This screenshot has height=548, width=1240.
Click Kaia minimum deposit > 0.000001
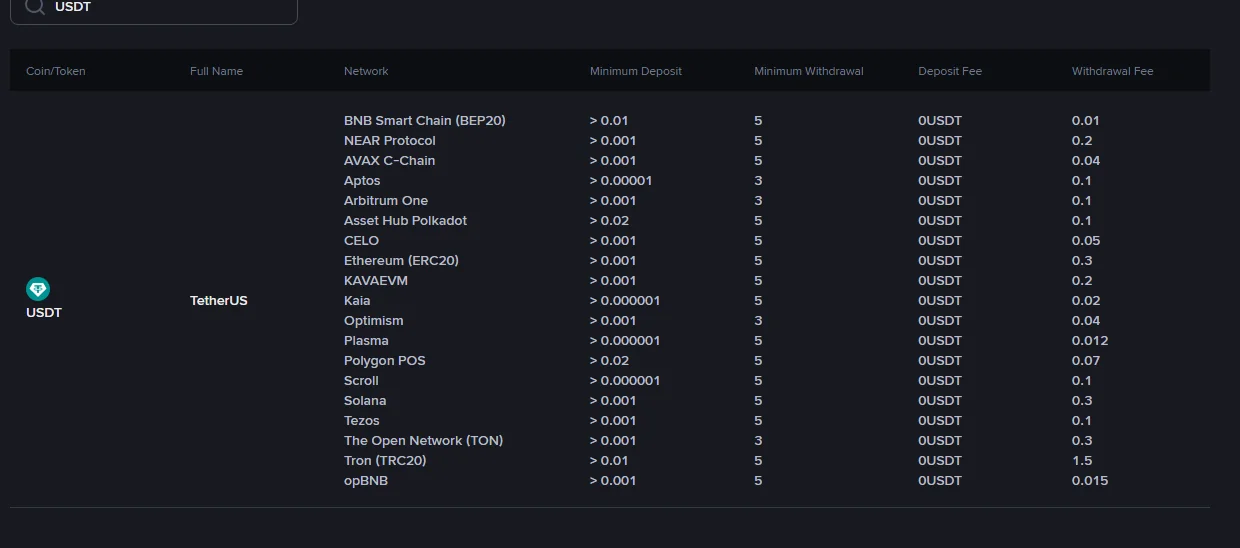pyautogui.click(x=625, y=300)
